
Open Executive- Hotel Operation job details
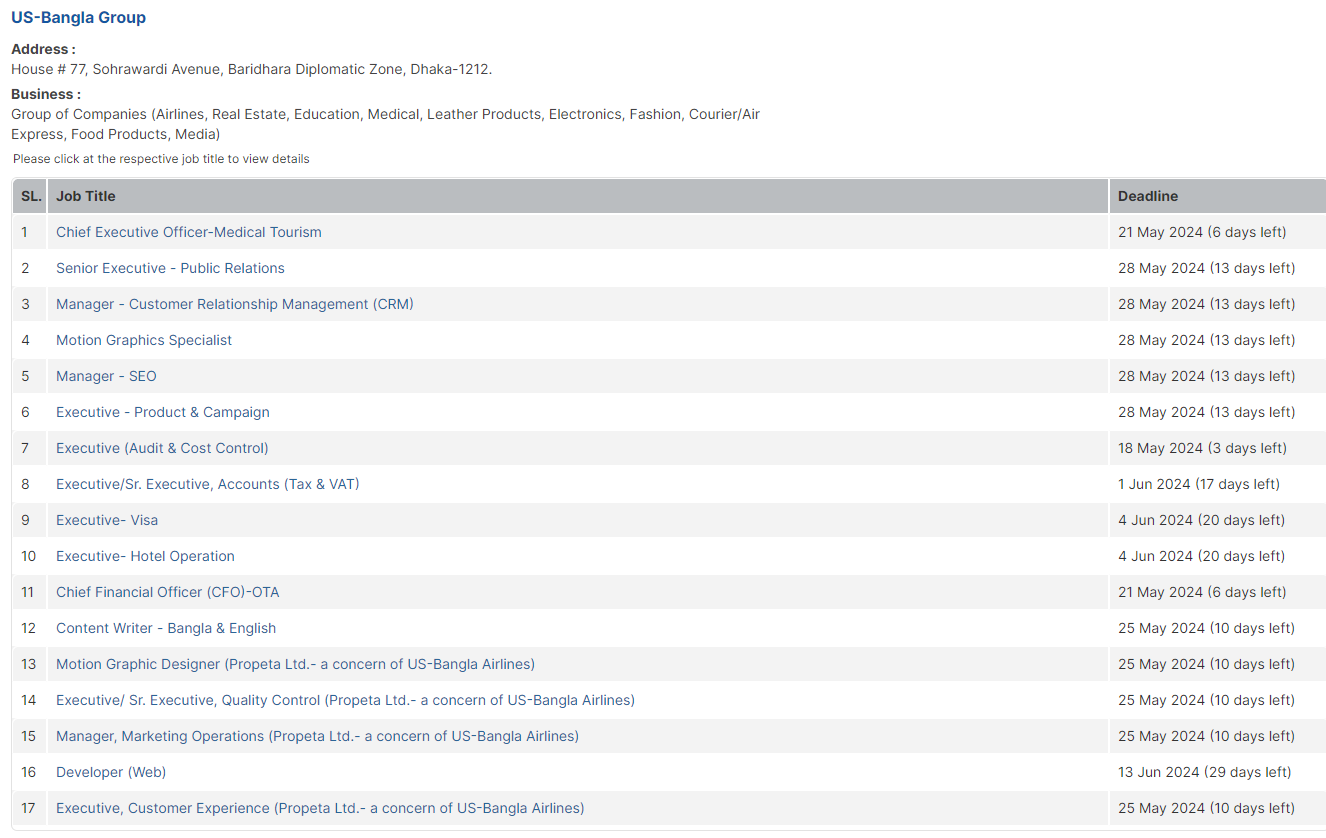145,556
